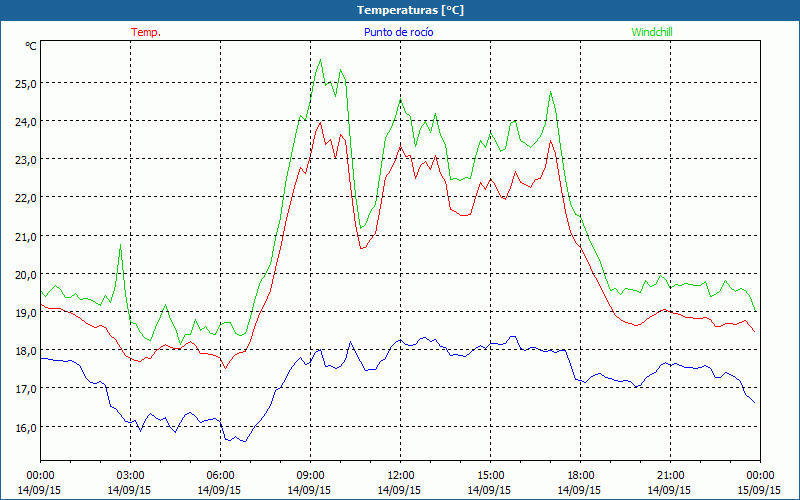Image resolution: width=800 pixels, height=500 pixels.
Task: Click the '18:00' time axis label
Action: 581,476
